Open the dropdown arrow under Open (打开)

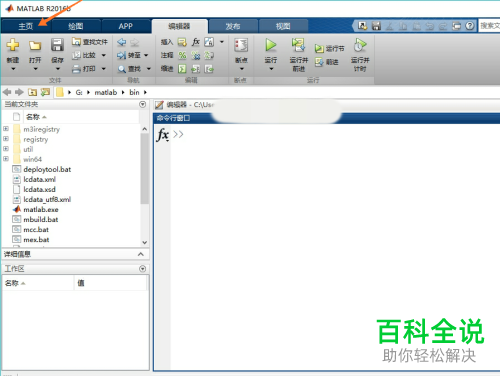click(x=35, y=69)
